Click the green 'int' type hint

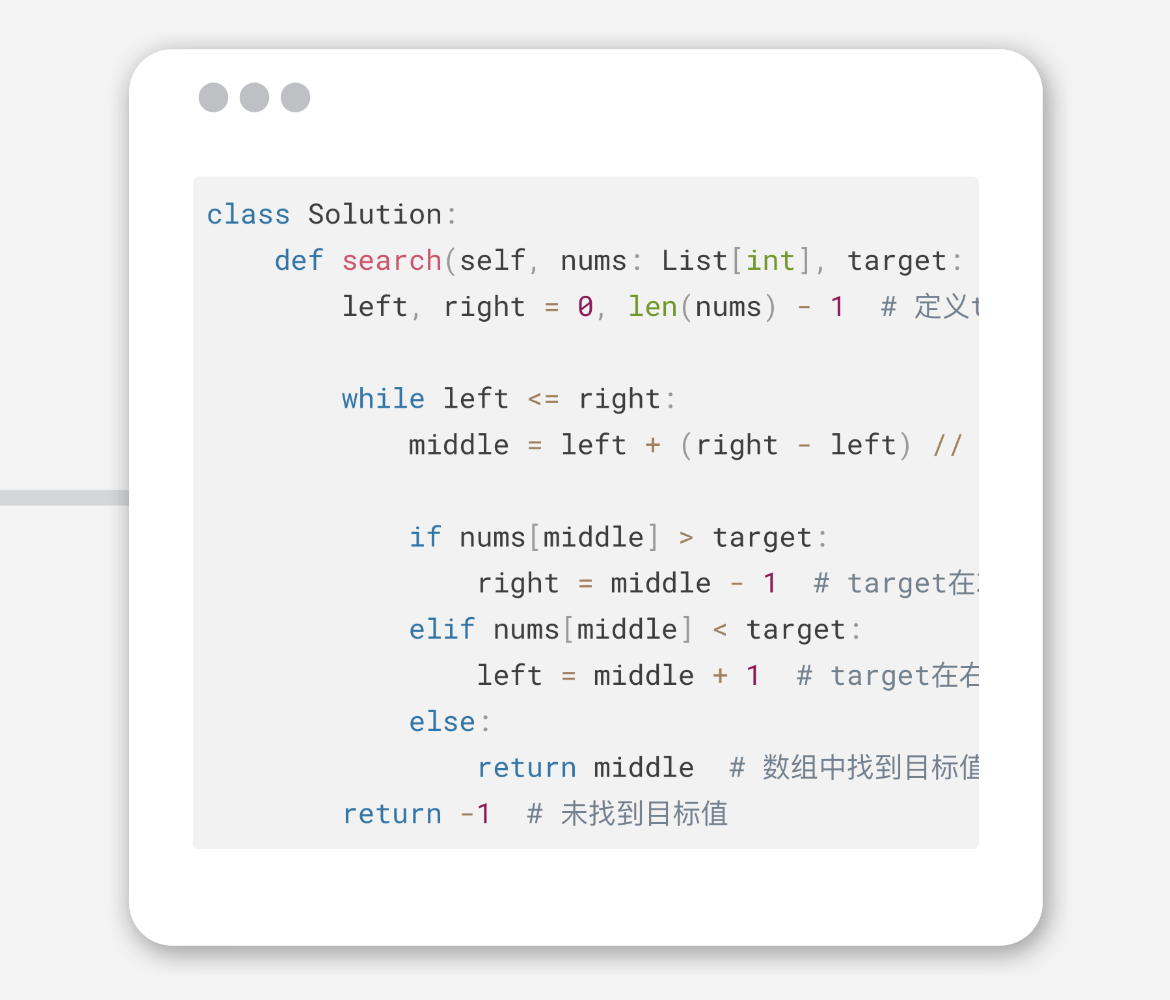771,261
